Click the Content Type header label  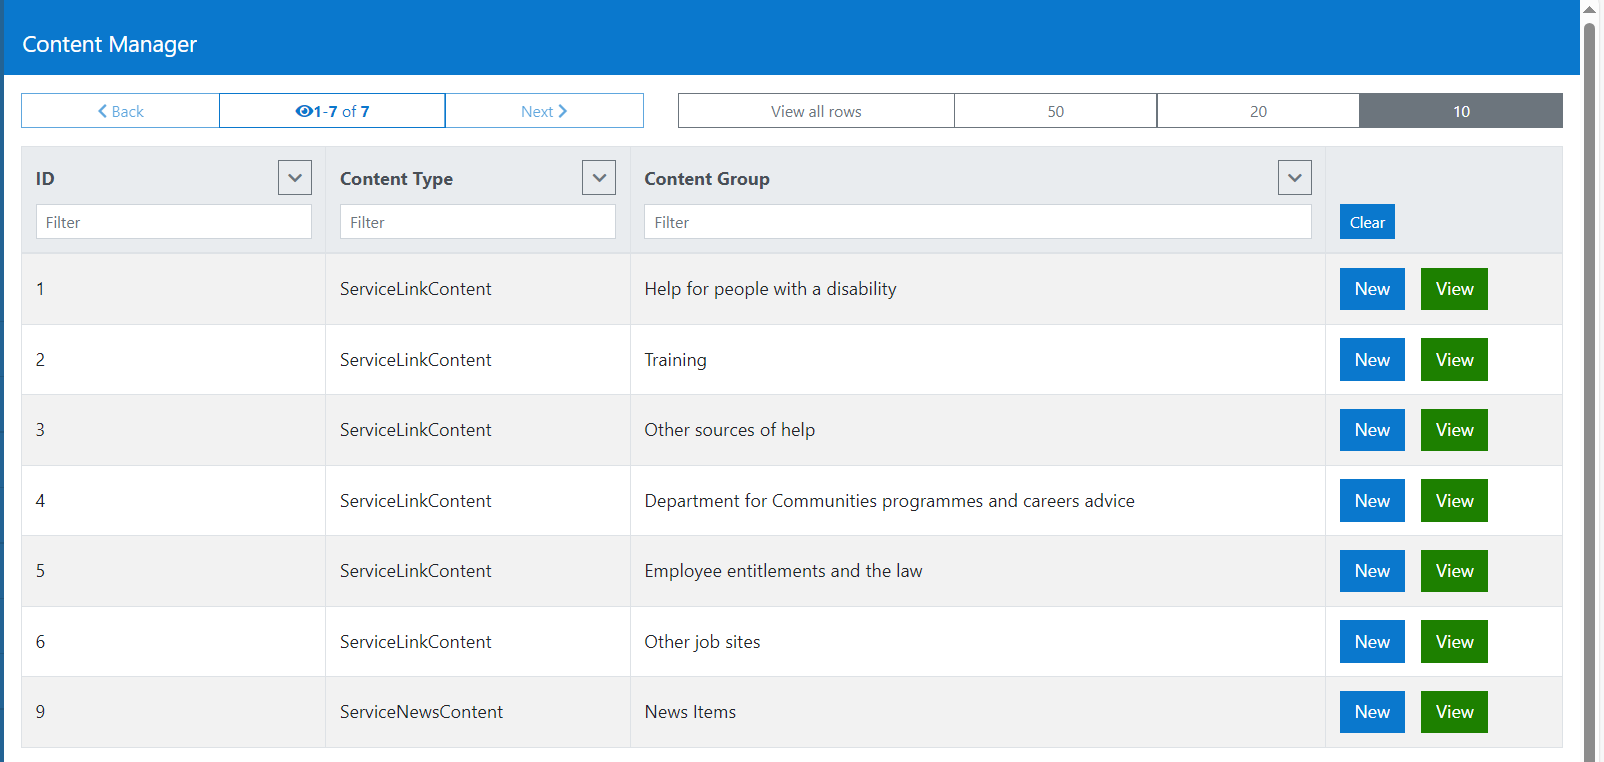click(396, 179)
